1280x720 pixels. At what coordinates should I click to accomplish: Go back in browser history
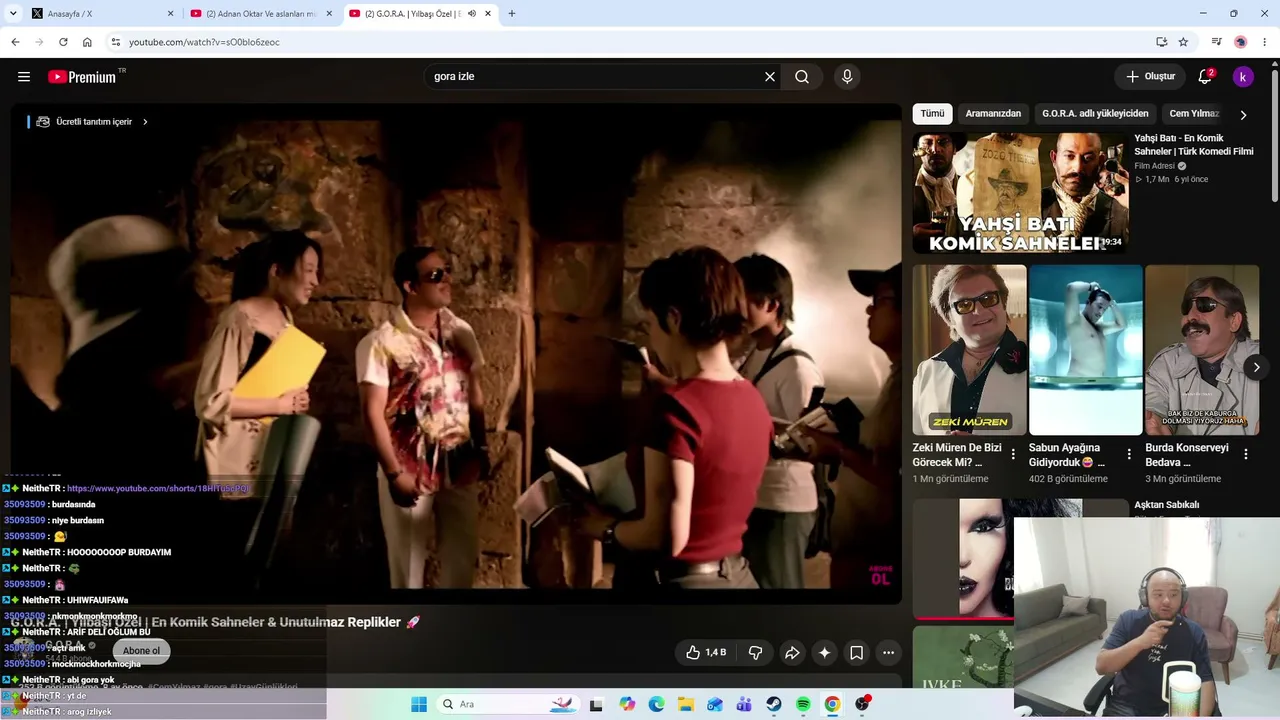[15, 42]
